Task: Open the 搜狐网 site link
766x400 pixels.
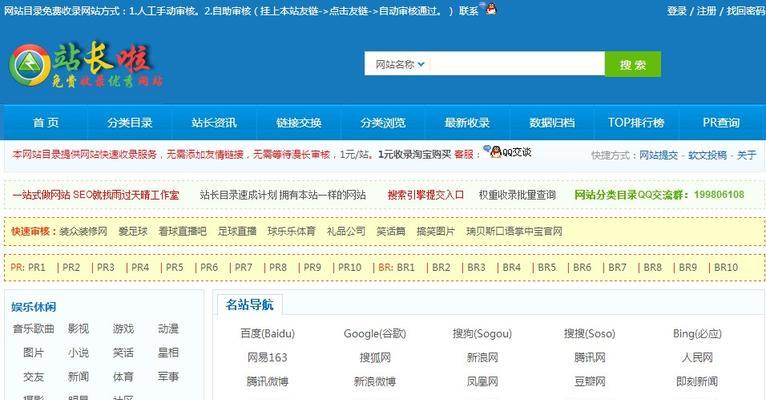Action: (x=375, y=358)
